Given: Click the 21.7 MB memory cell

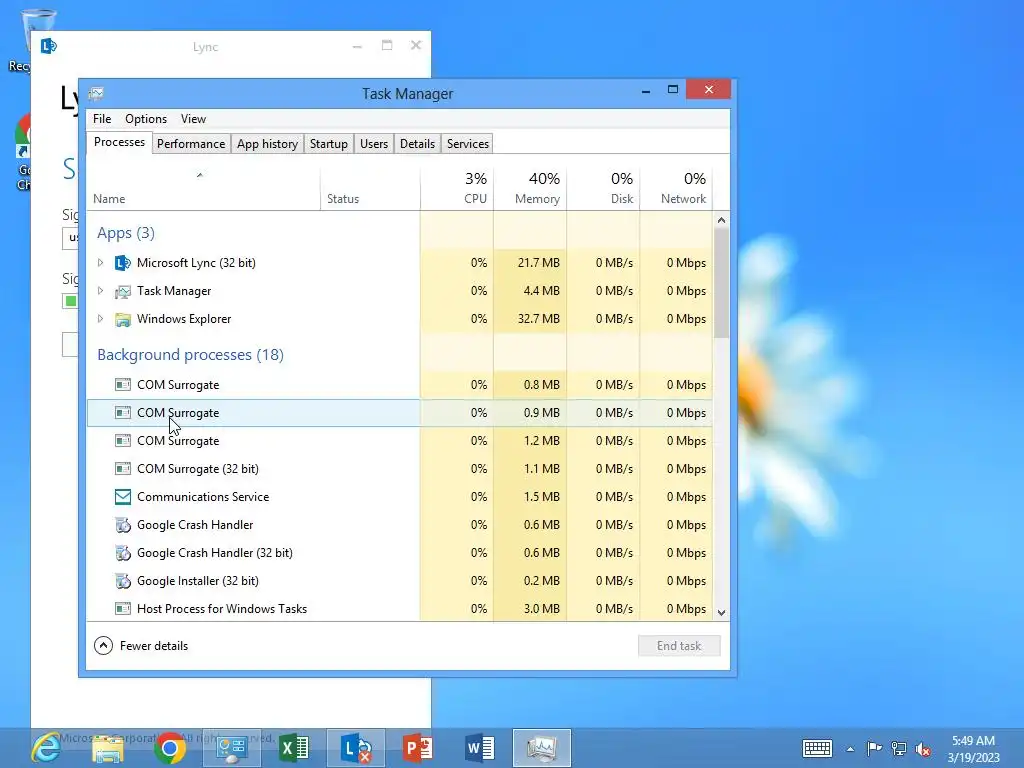Looking at the screenshot, I should pyautogui.click(x=530, y=263).
